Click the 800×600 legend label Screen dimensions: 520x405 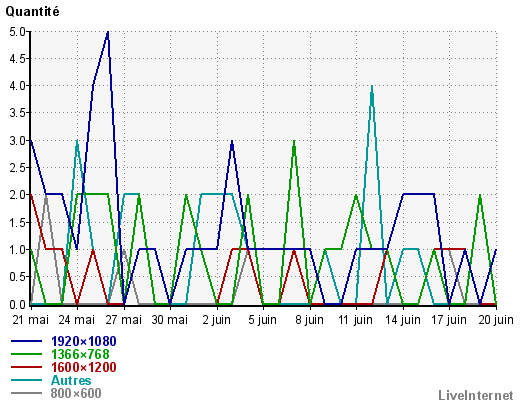pos(76,393)
